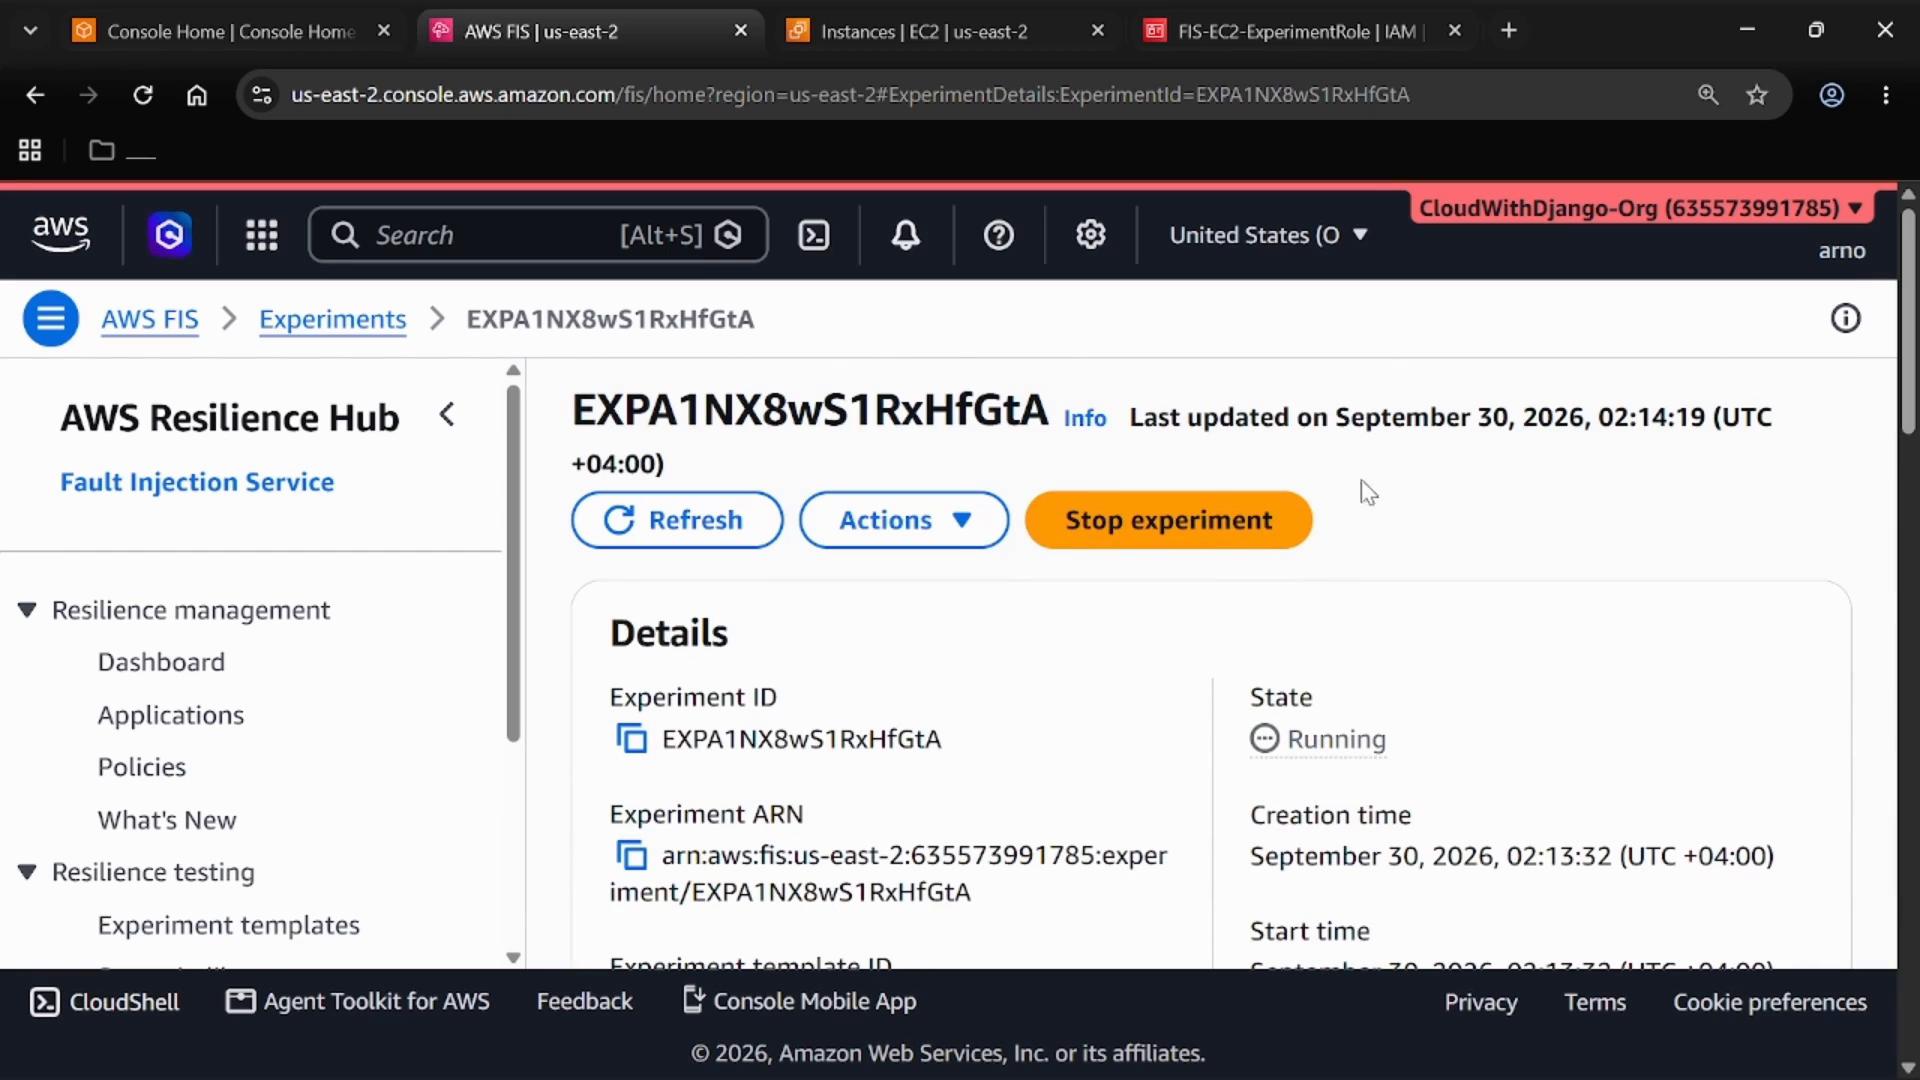
Task: Open the info panel circle icon
Action: (1846, 319)
